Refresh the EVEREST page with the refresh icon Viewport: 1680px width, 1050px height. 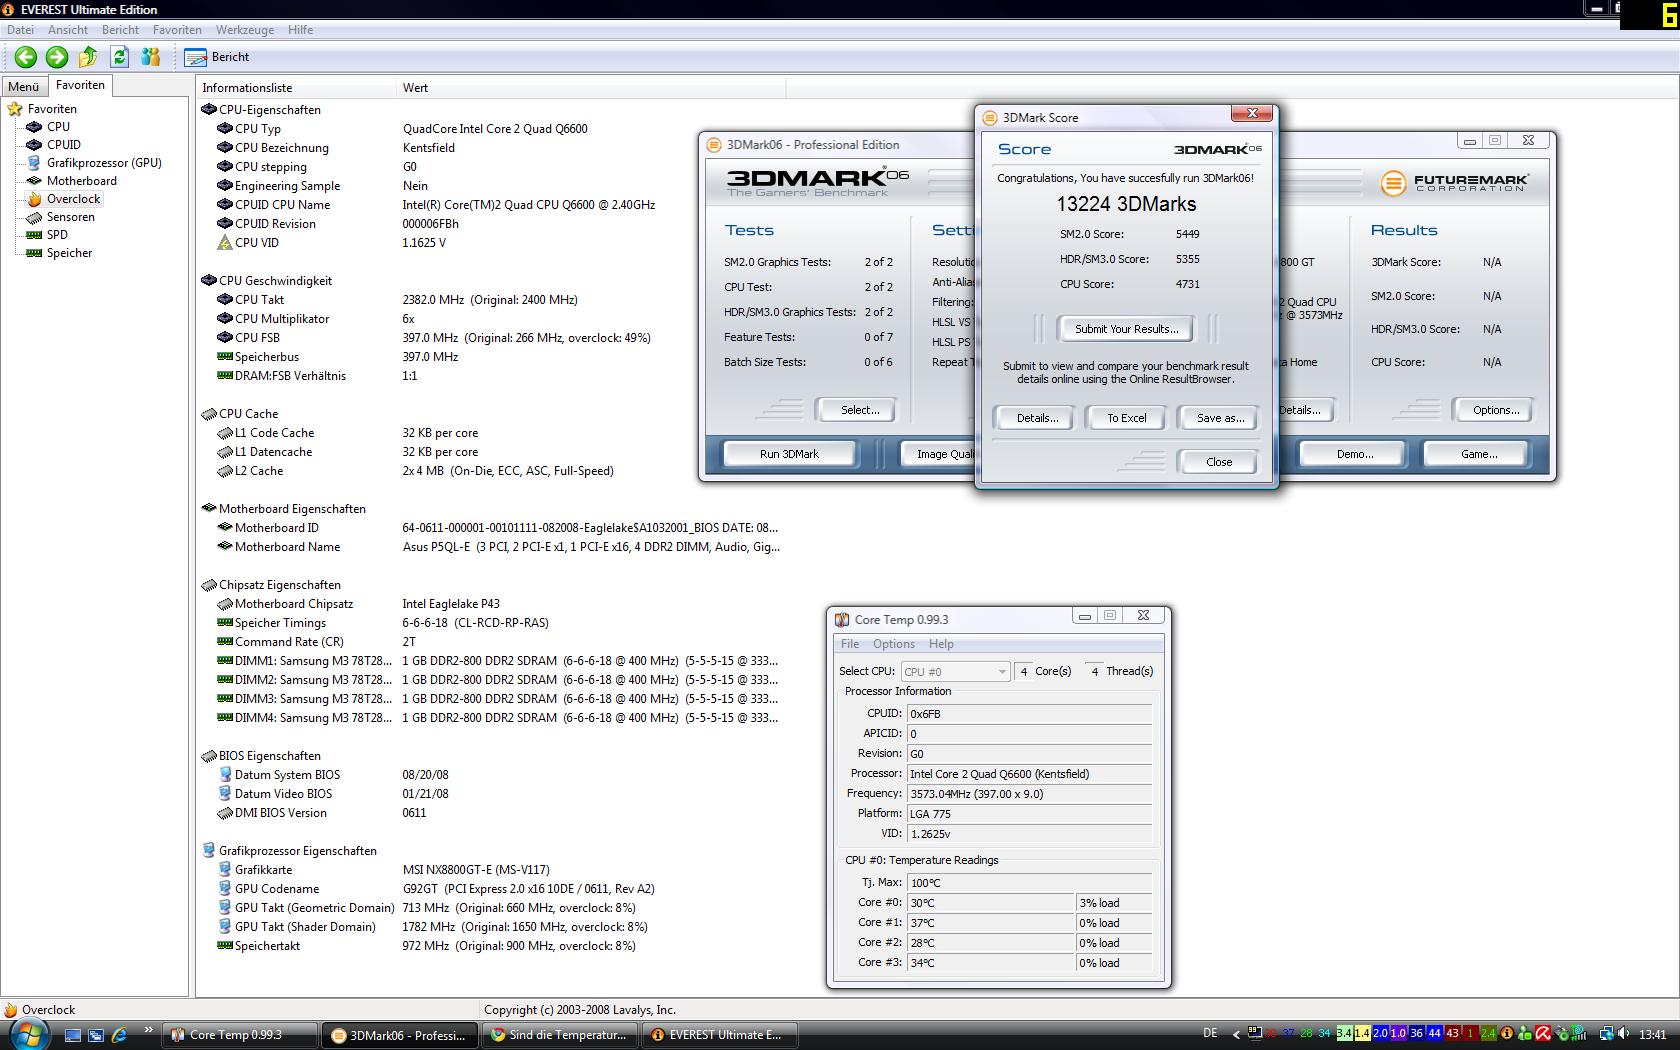coord(120,57)
